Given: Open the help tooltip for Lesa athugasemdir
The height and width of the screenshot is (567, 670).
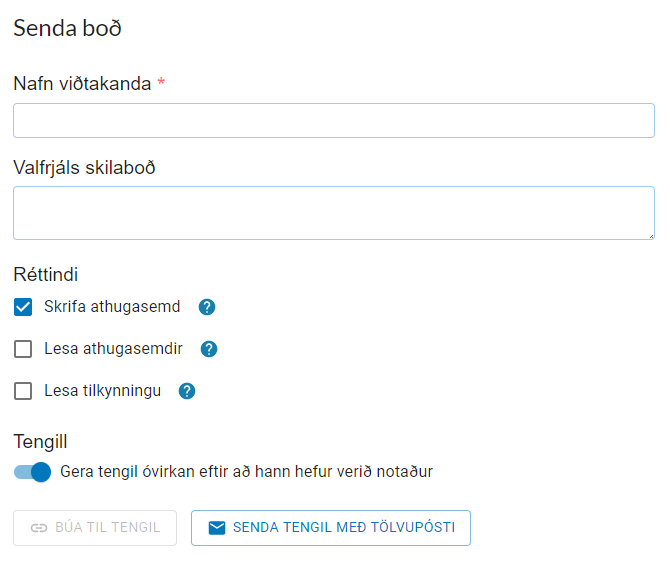Looking at the screenshot, I should (x=209, y=349).
